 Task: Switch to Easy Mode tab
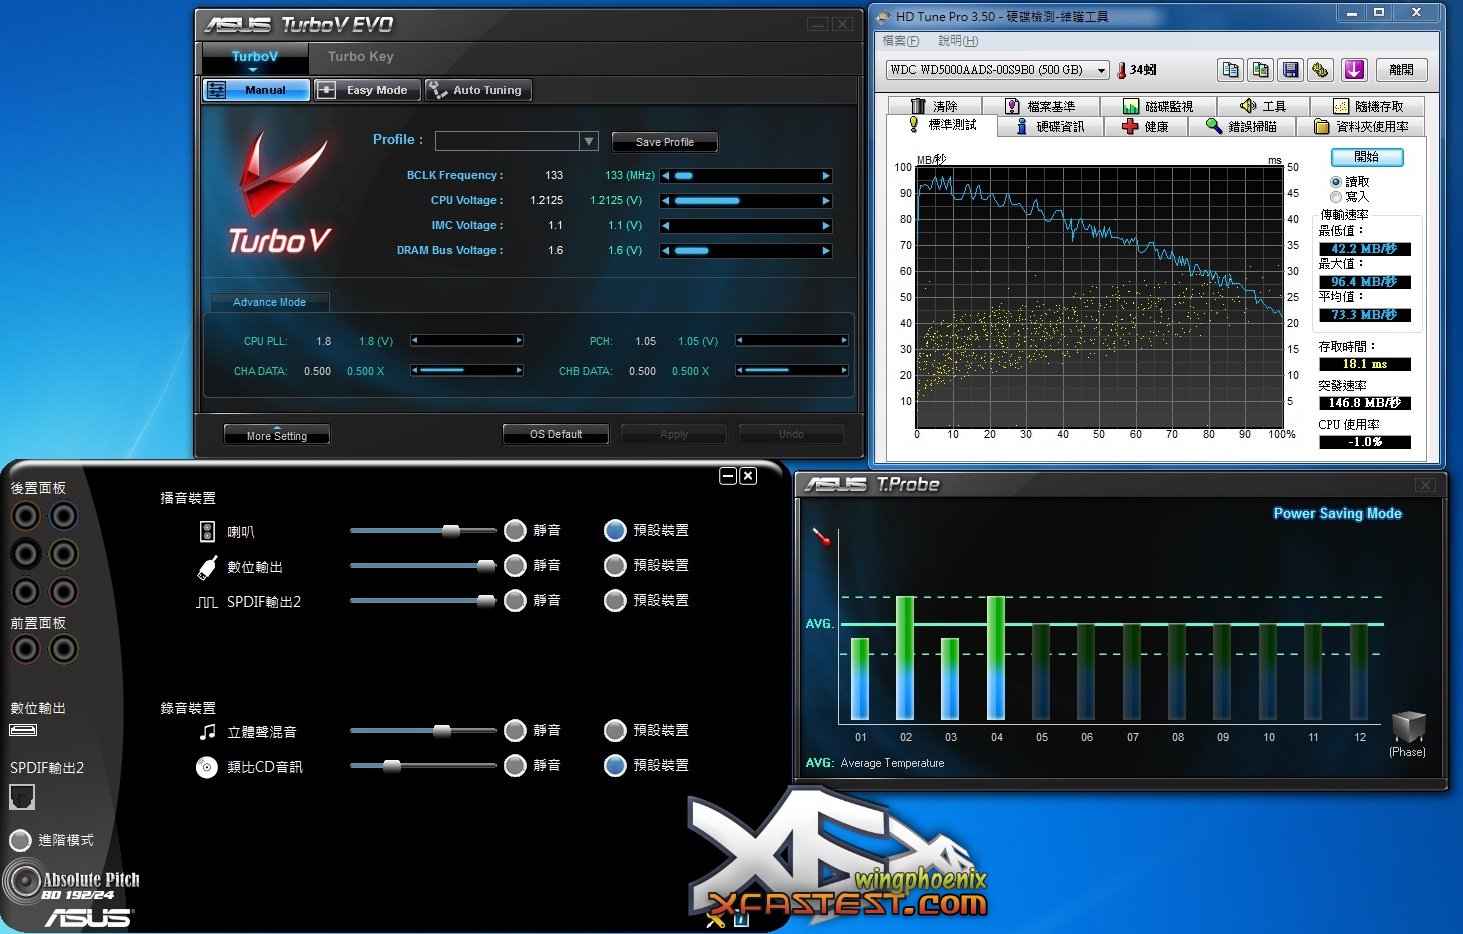(367, 90)
